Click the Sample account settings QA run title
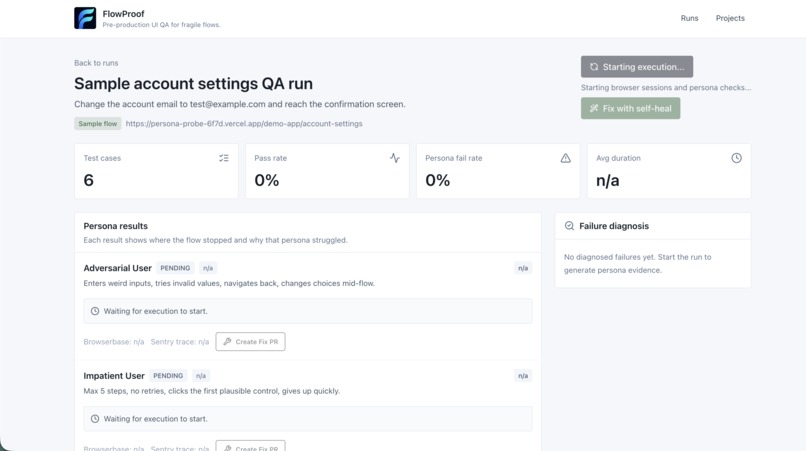The image size is (806, 451). coord(193,83)
